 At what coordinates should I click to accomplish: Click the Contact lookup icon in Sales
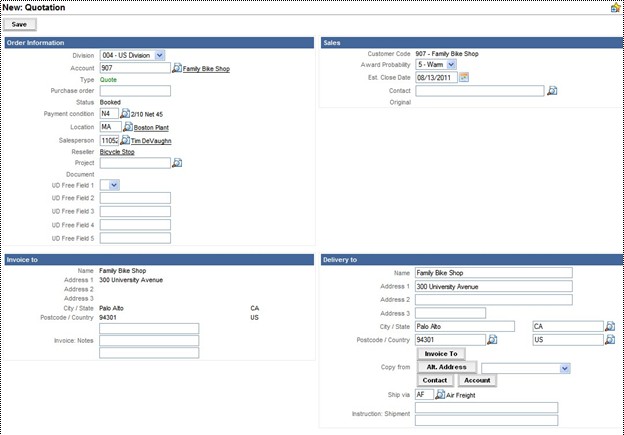pyautogui.click(x=551, y=91)
